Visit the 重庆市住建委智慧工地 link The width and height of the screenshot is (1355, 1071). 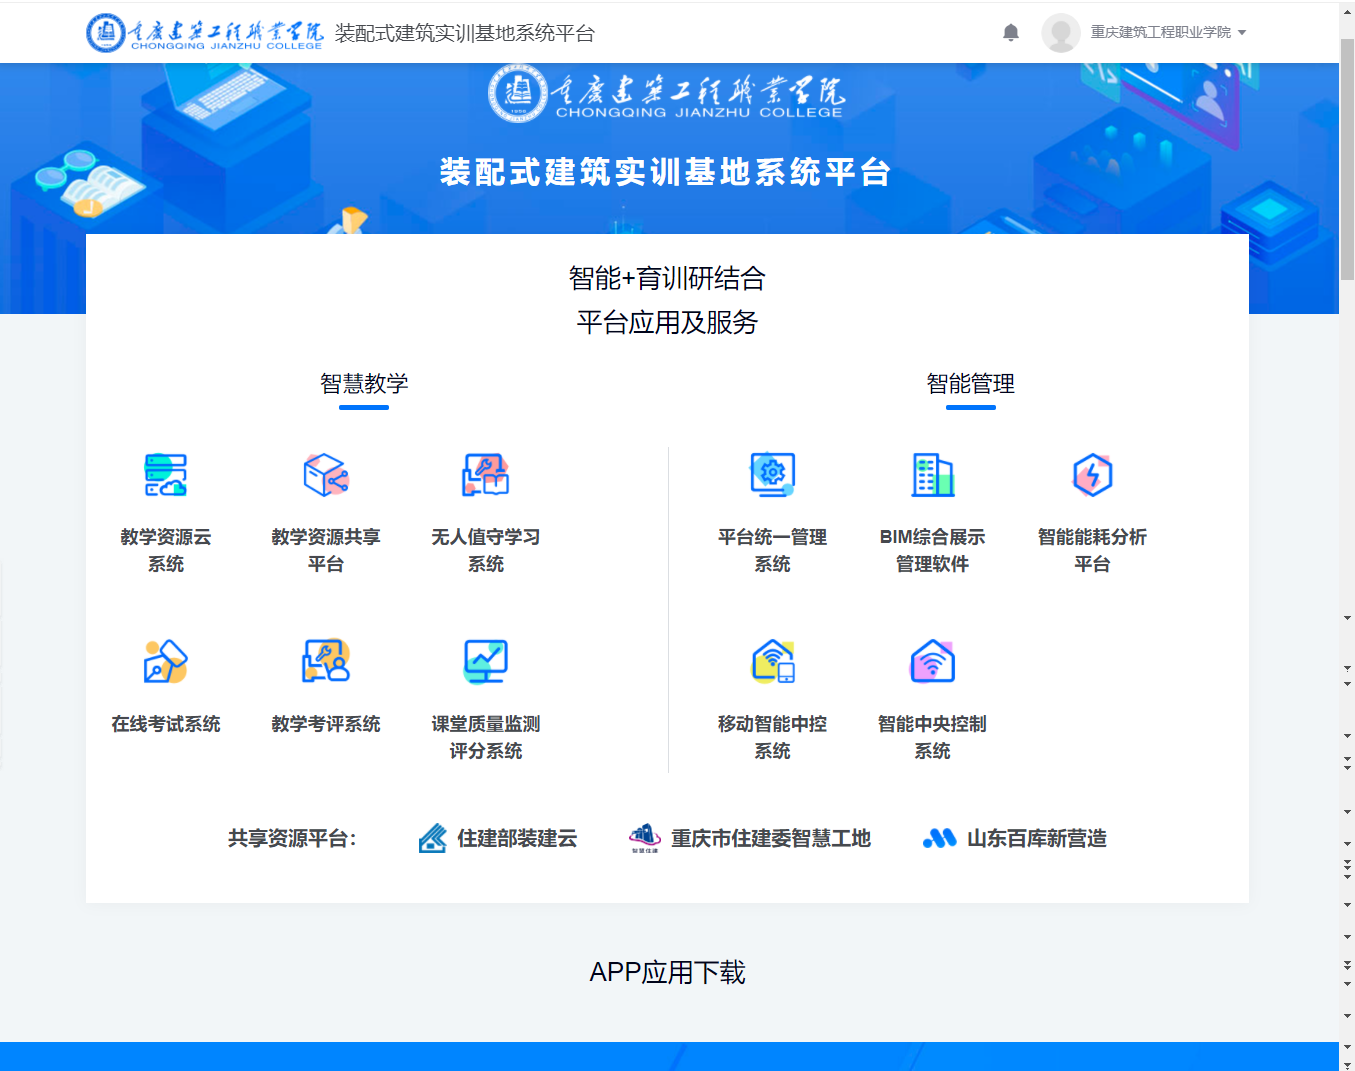pos(750,838)
